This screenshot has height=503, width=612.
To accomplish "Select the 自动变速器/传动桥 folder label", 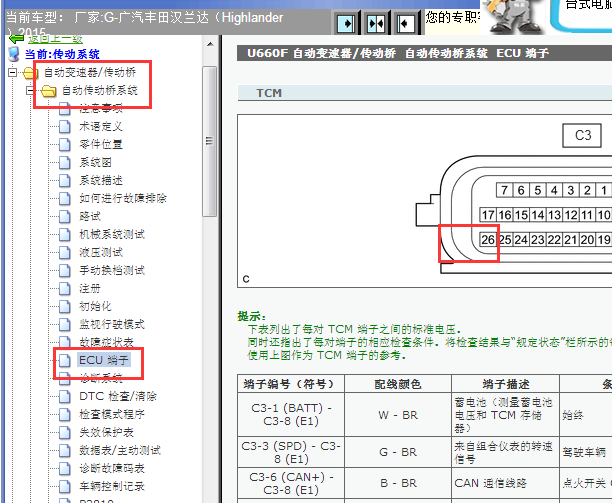I will (90, 72).
